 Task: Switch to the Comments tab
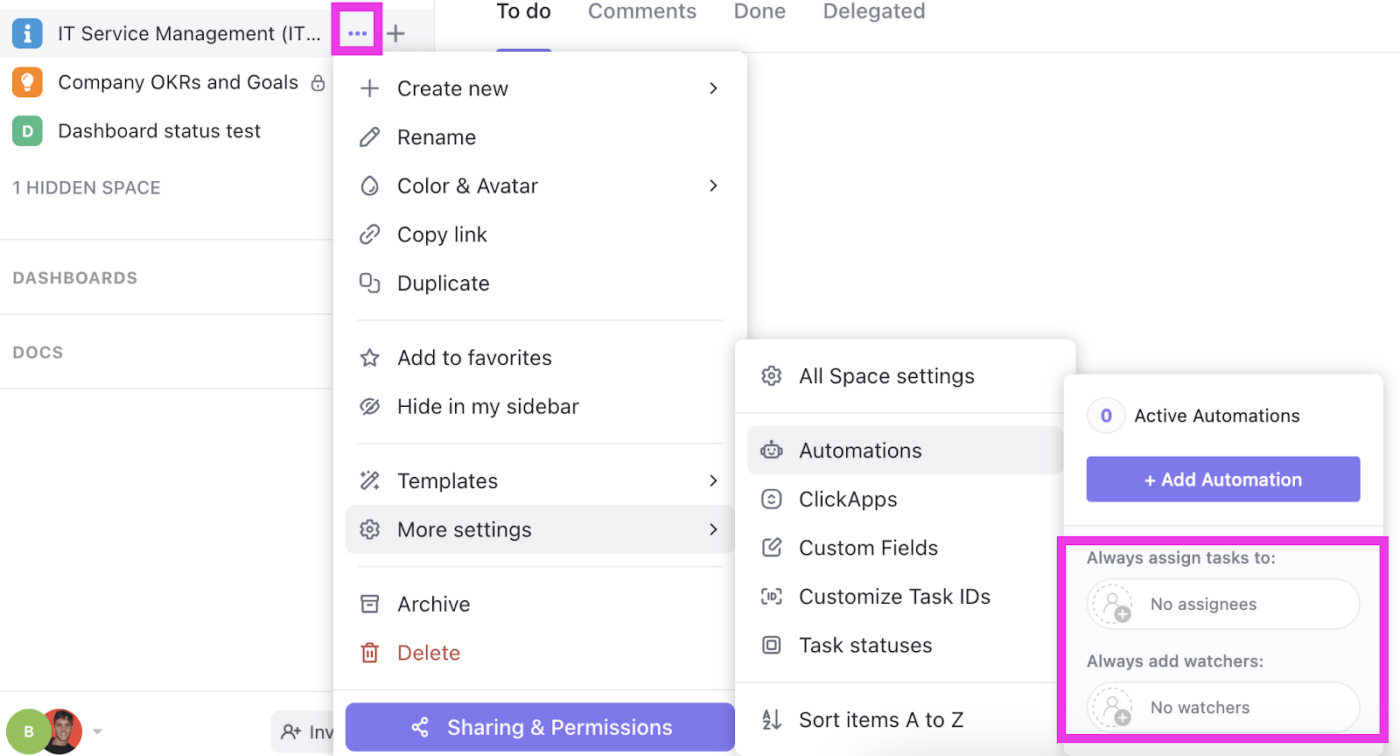pyautogui.click(x=642, y=12)
